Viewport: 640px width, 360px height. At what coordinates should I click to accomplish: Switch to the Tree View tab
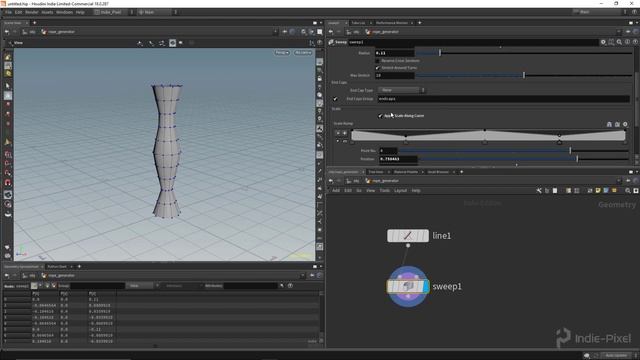click(x=376, y=172)
